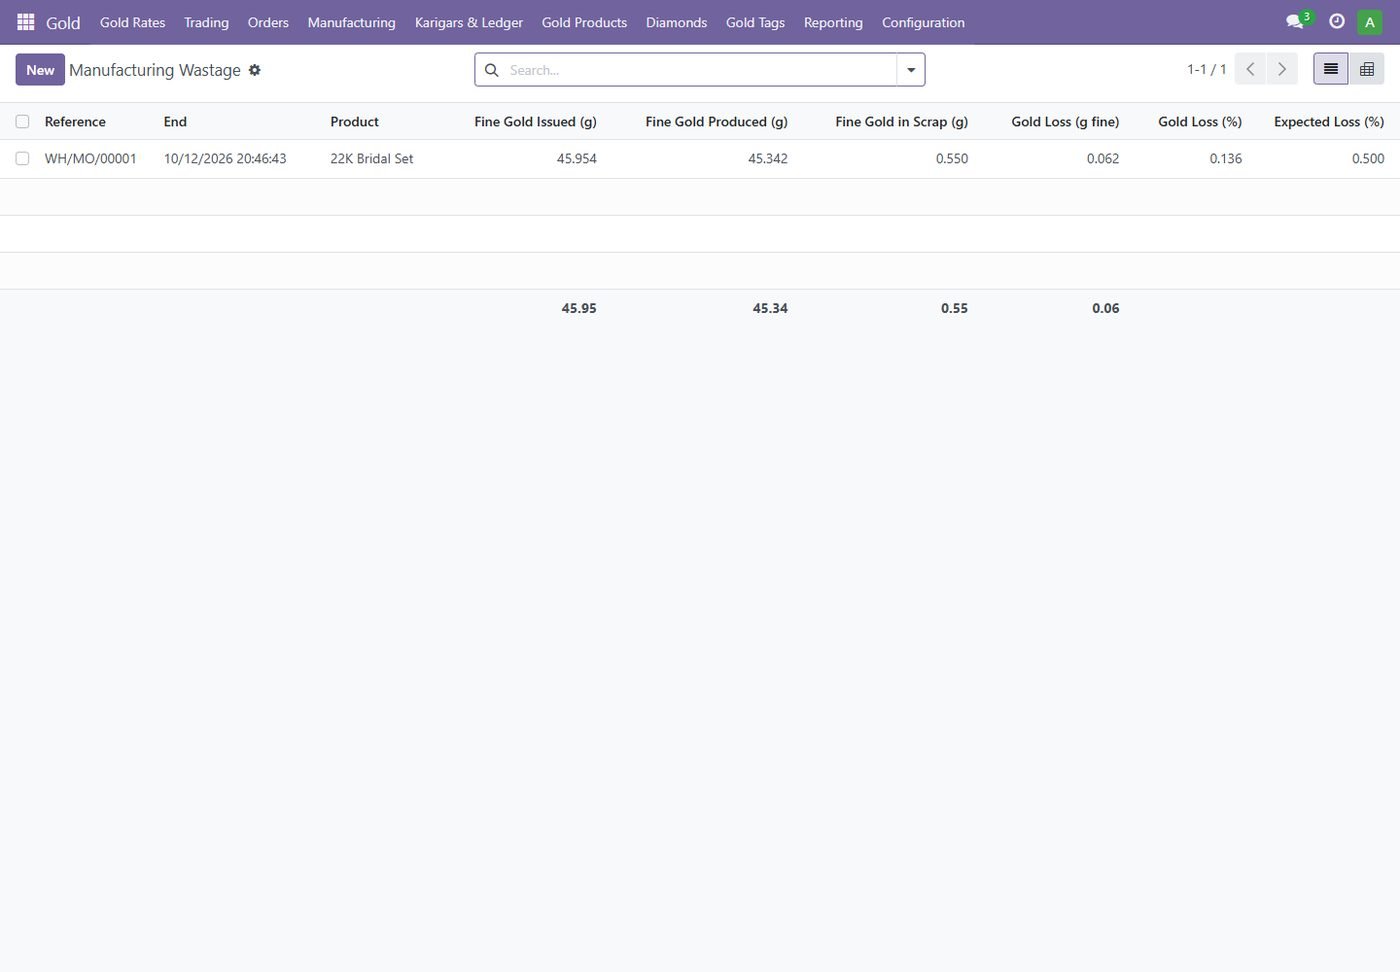Image resolution: width=1400 pixels, height=972 pixels.
Task: Open the Gold Products menu
Action: click(x=584, y=22)
